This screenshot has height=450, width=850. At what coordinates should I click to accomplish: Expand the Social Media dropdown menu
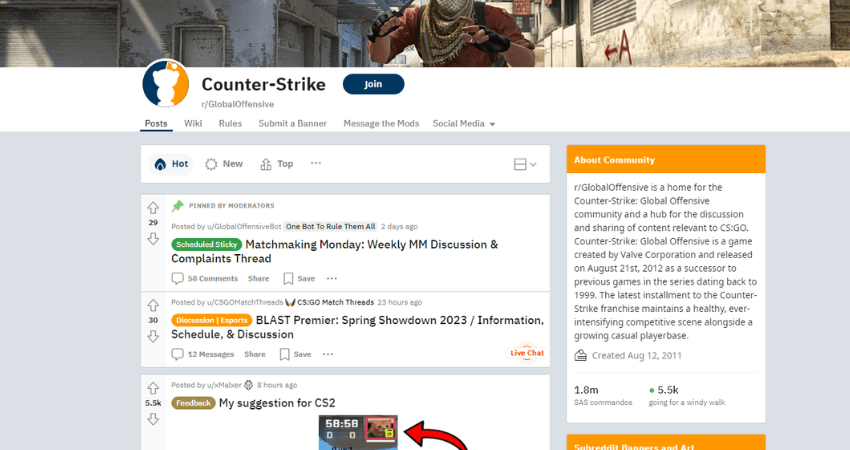(464, 124)
